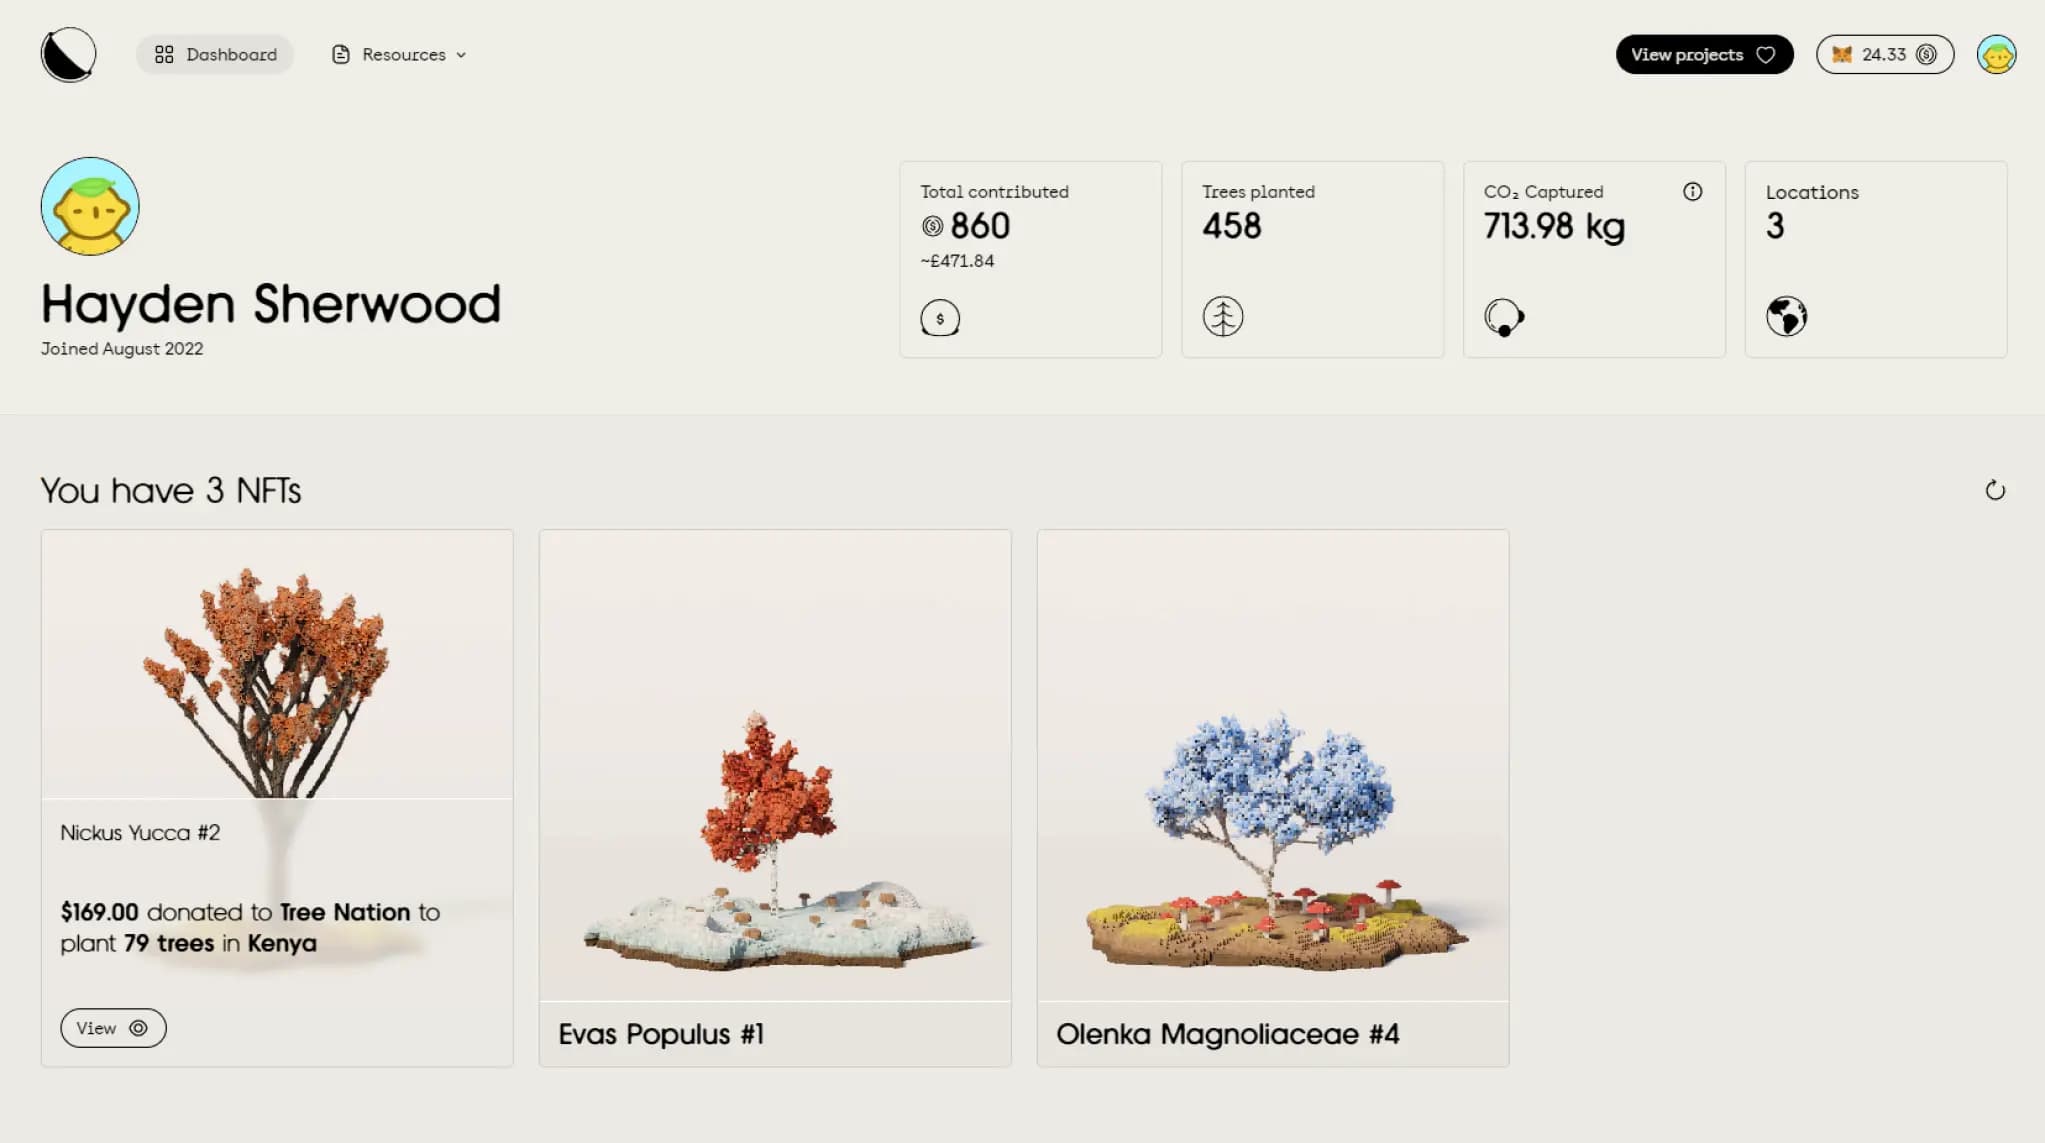Click the Tree Nation link text
The height and width of the screenshot is (1143, 2045).
[x=345, y=912]
